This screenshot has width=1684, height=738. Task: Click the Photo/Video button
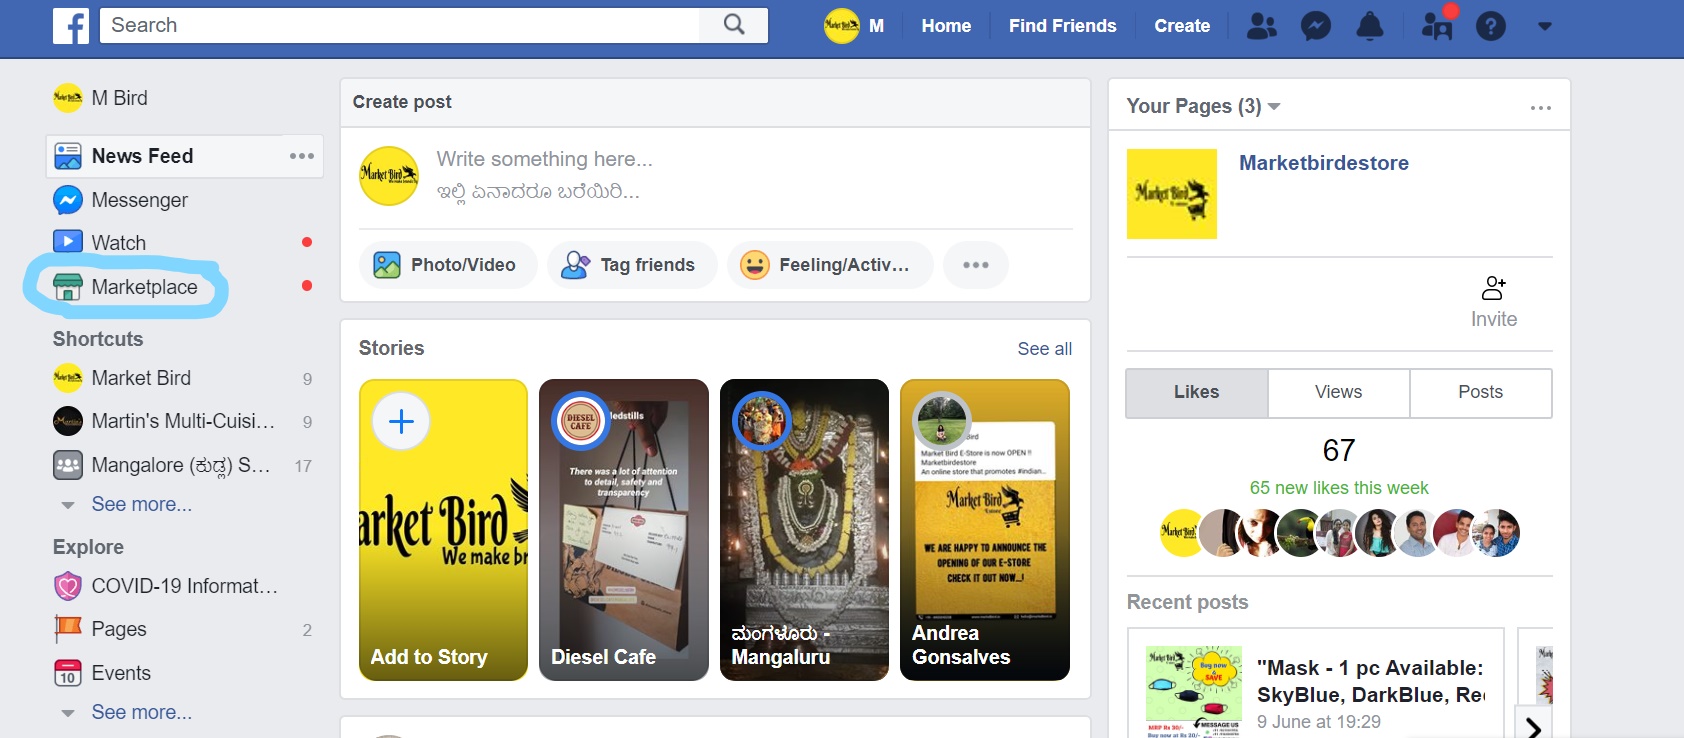click(447, 265)
